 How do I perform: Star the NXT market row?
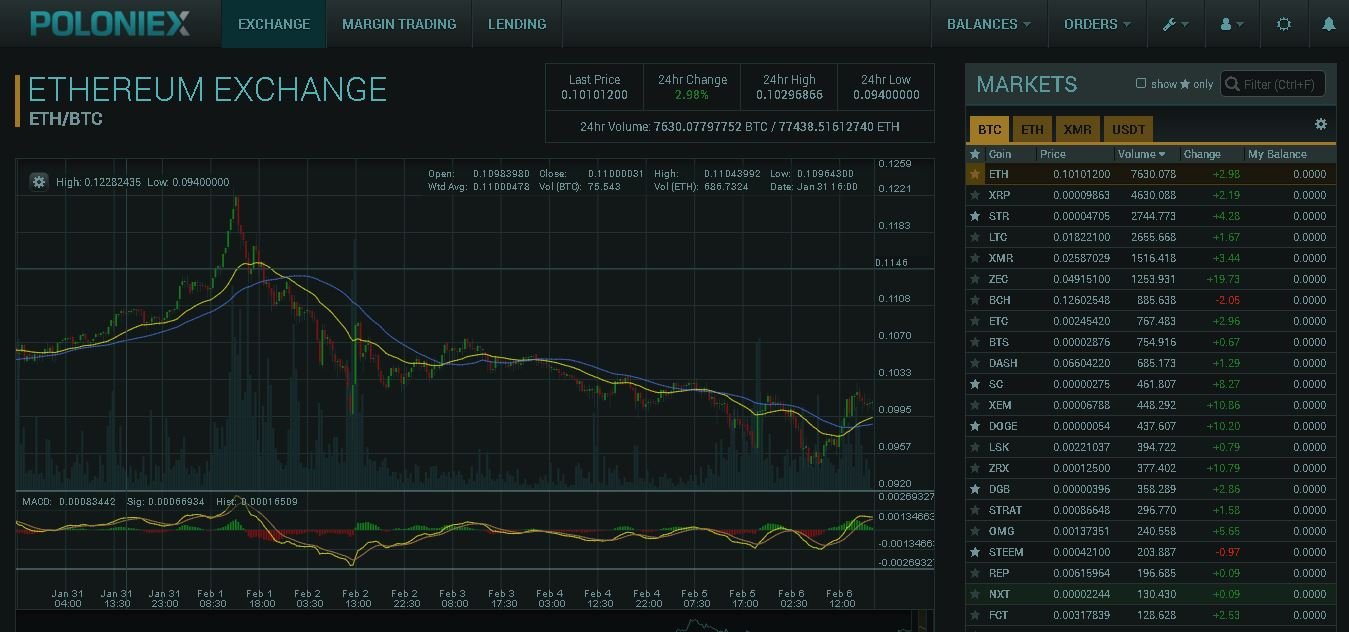(974, 594)
